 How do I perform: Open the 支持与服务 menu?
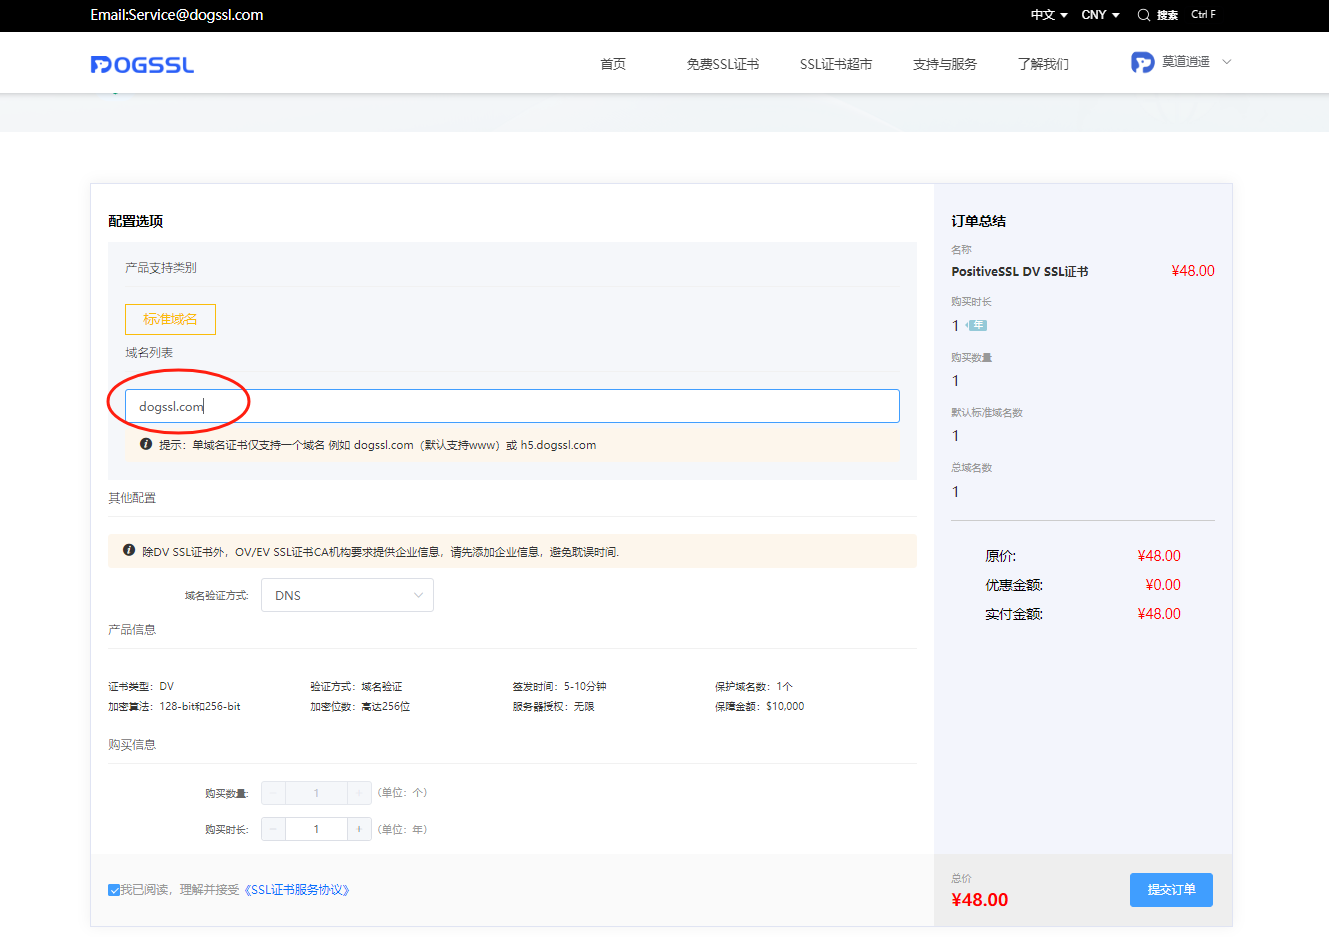click(x=945, y=64)
